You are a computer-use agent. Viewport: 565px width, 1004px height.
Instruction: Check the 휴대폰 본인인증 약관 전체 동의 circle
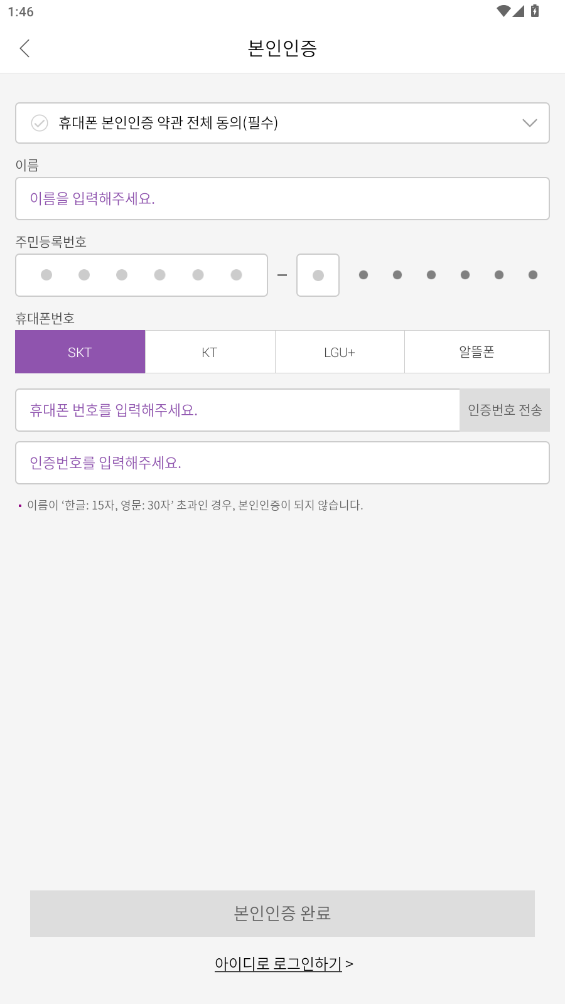(x=39, y=123)
